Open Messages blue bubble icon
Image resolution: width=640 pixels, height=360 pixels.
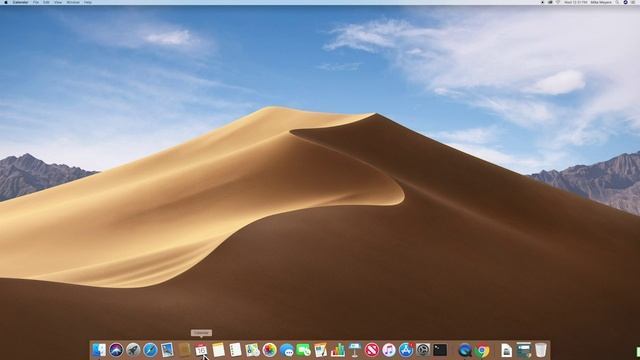[x=287, y=350]
